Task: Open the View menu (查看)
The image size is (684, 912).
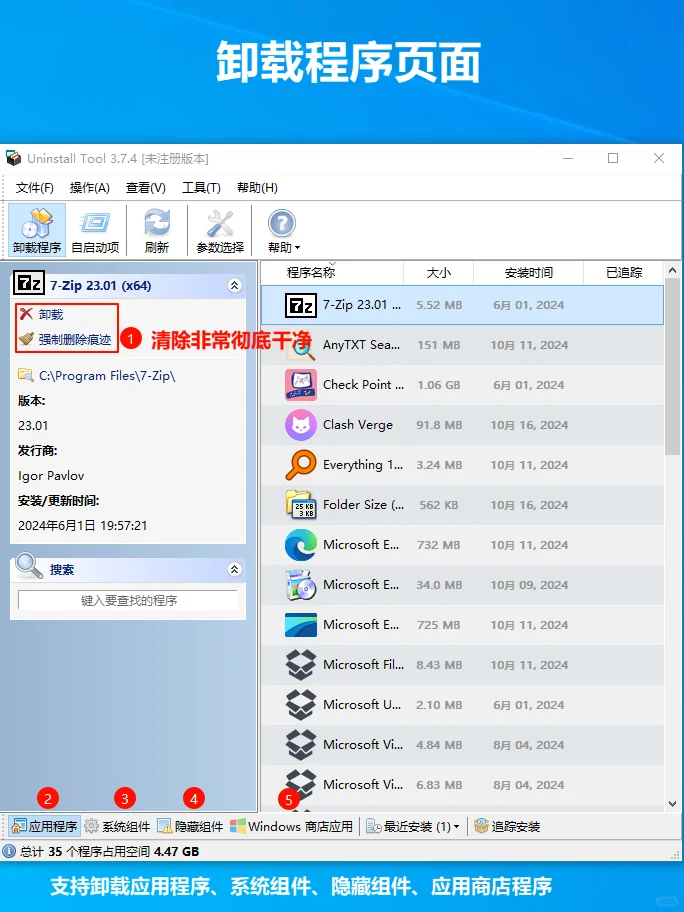Action: (x=145, y=188)
